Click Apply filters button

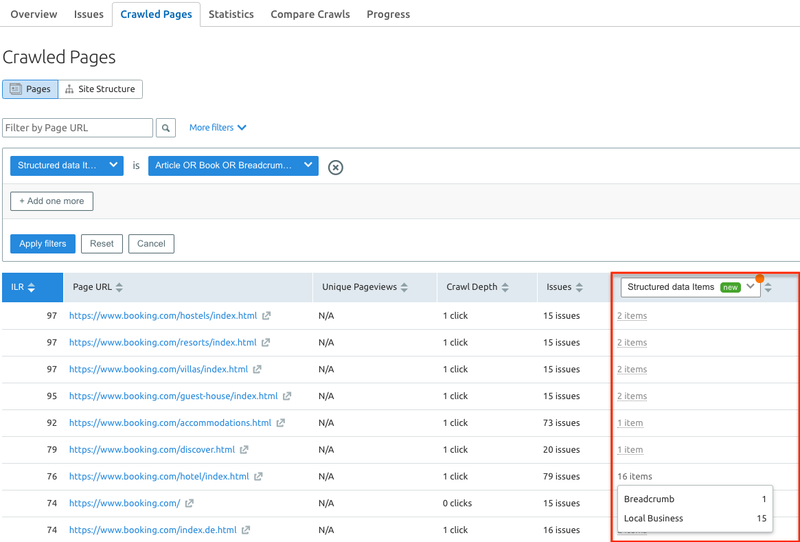click(x=43, y=244)
